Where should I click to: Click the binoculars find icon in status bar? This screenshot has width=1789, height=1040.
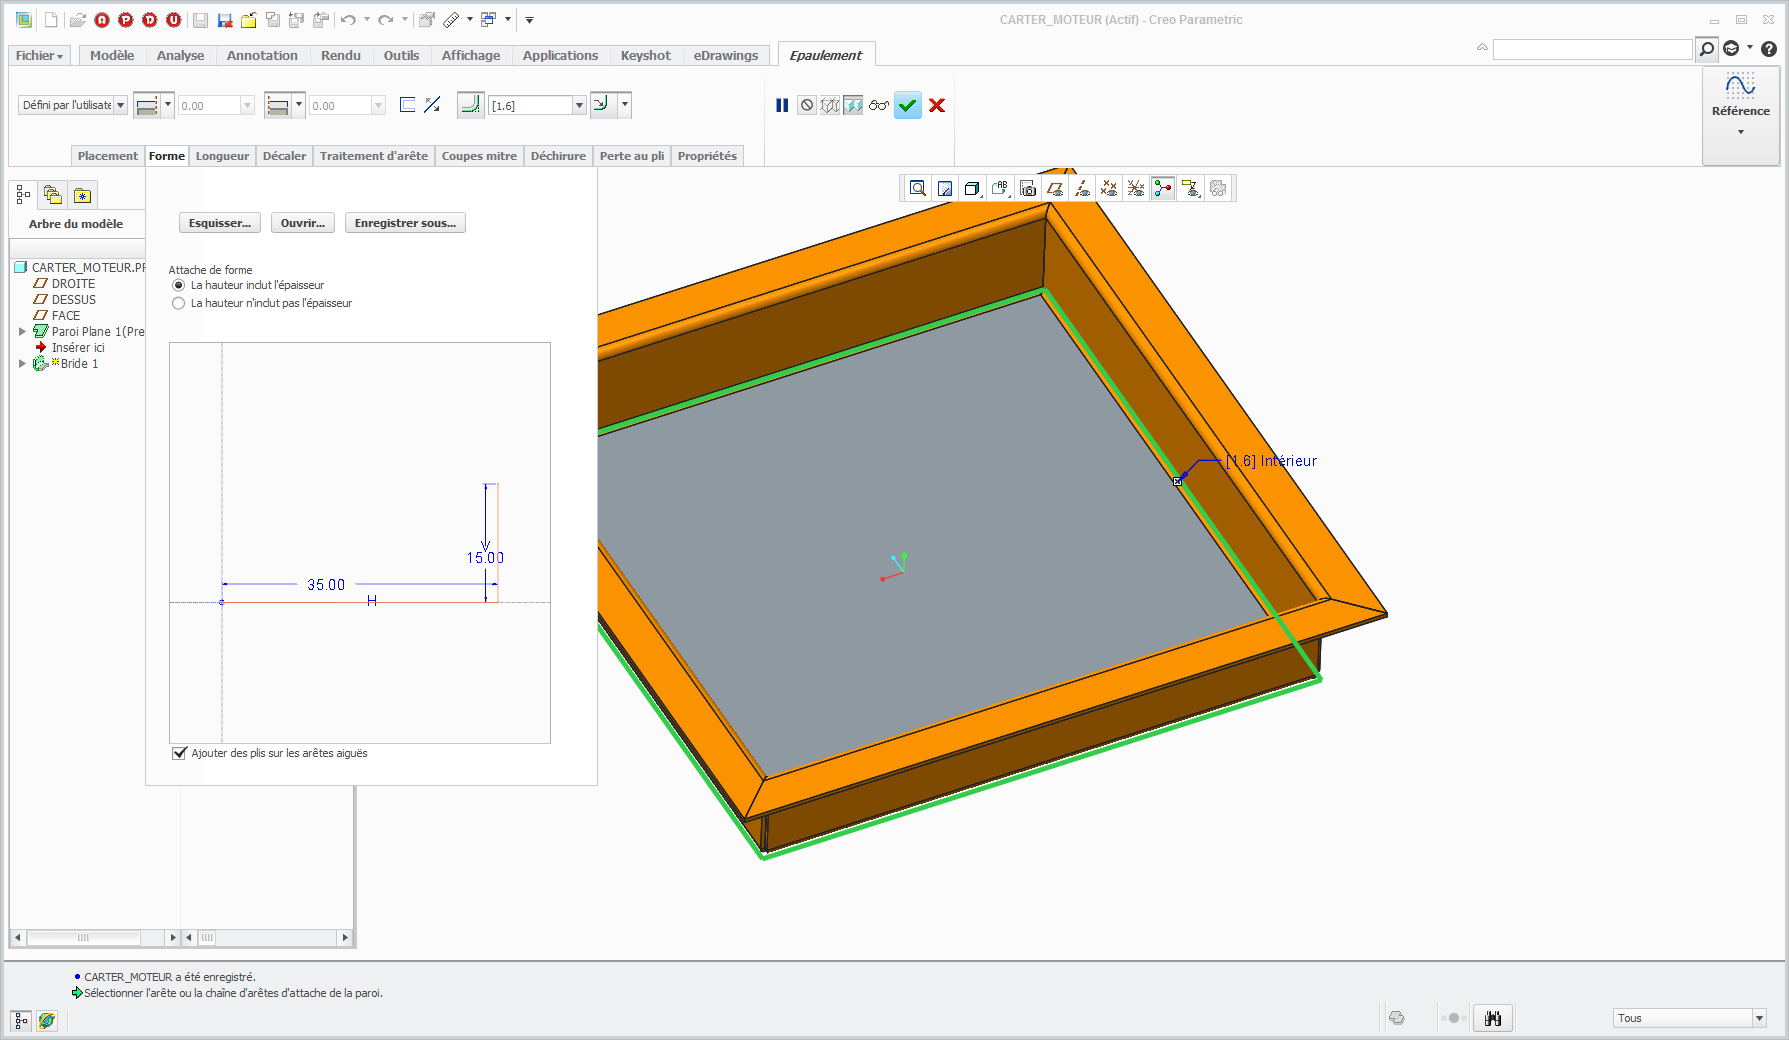[x=1493, y=1018]
